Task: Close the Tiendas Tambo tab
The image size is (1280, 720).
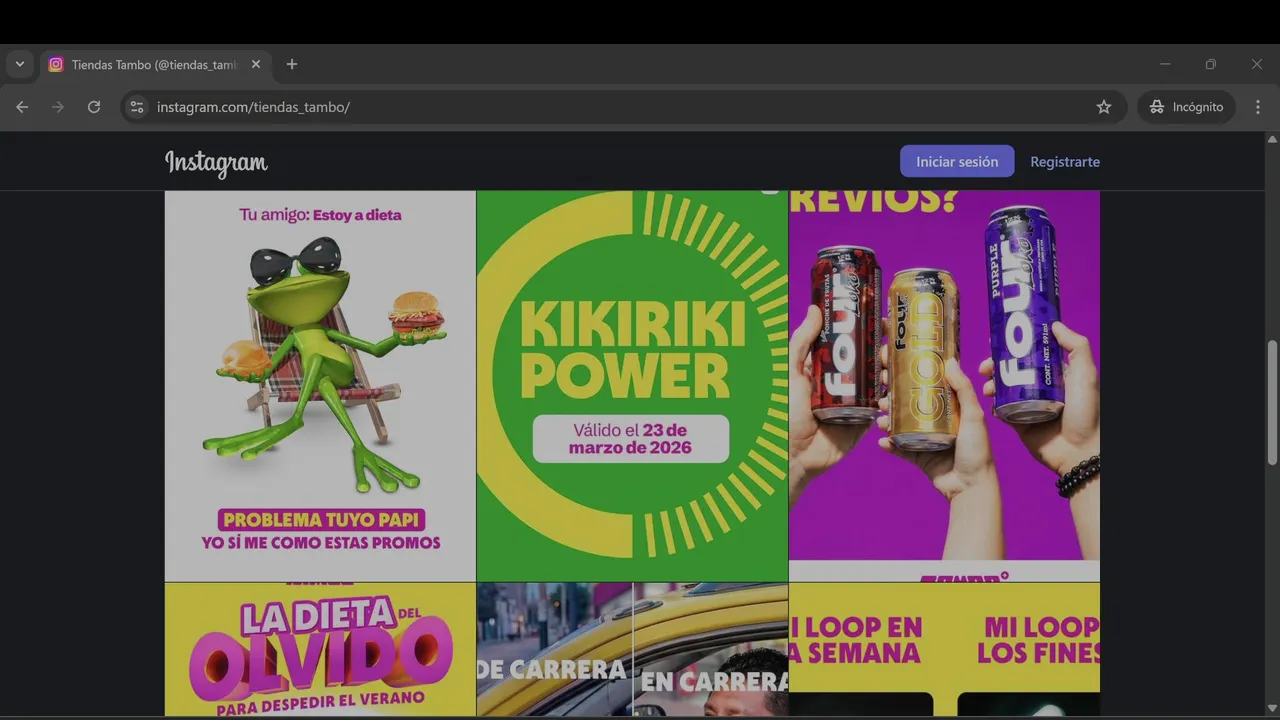Action: click(256, 64)
